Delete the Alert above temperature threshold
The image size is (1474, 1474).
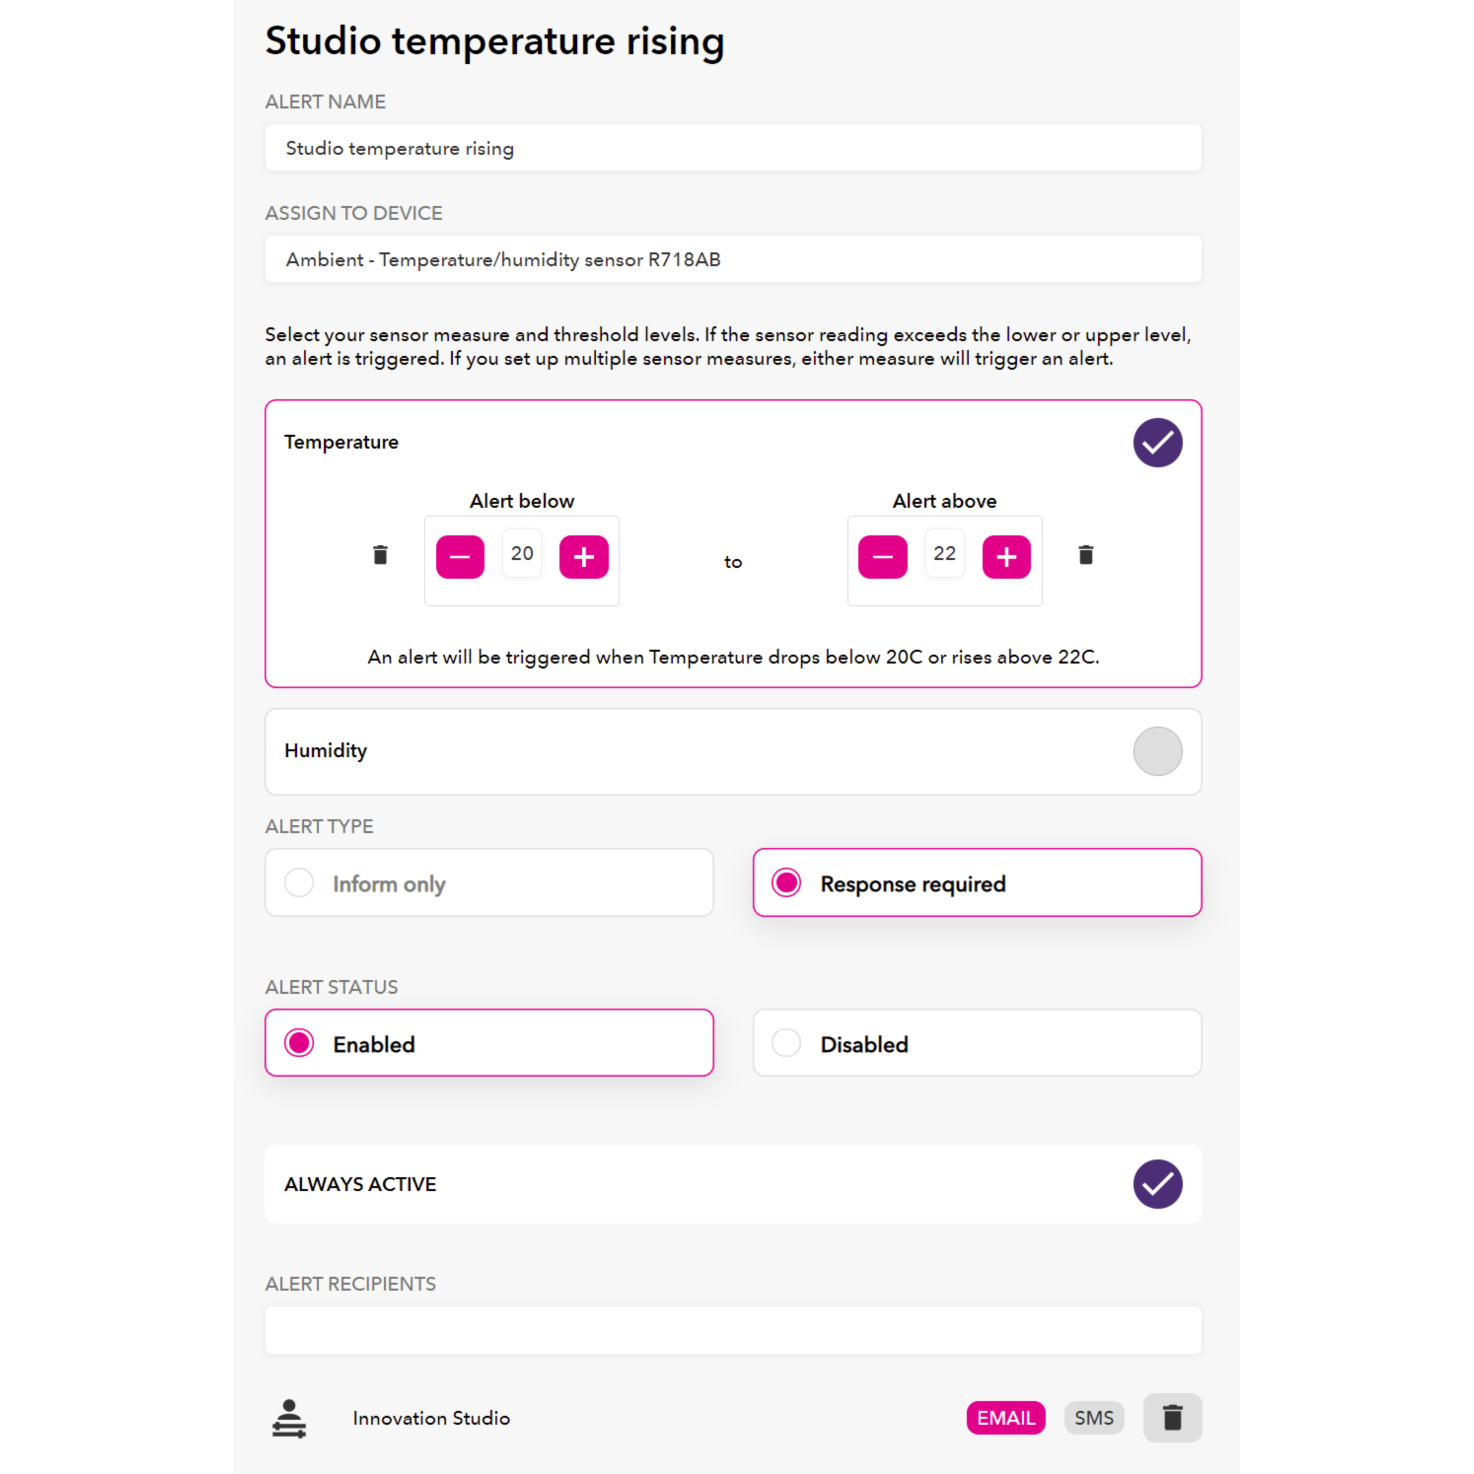tap(1086, 555)
